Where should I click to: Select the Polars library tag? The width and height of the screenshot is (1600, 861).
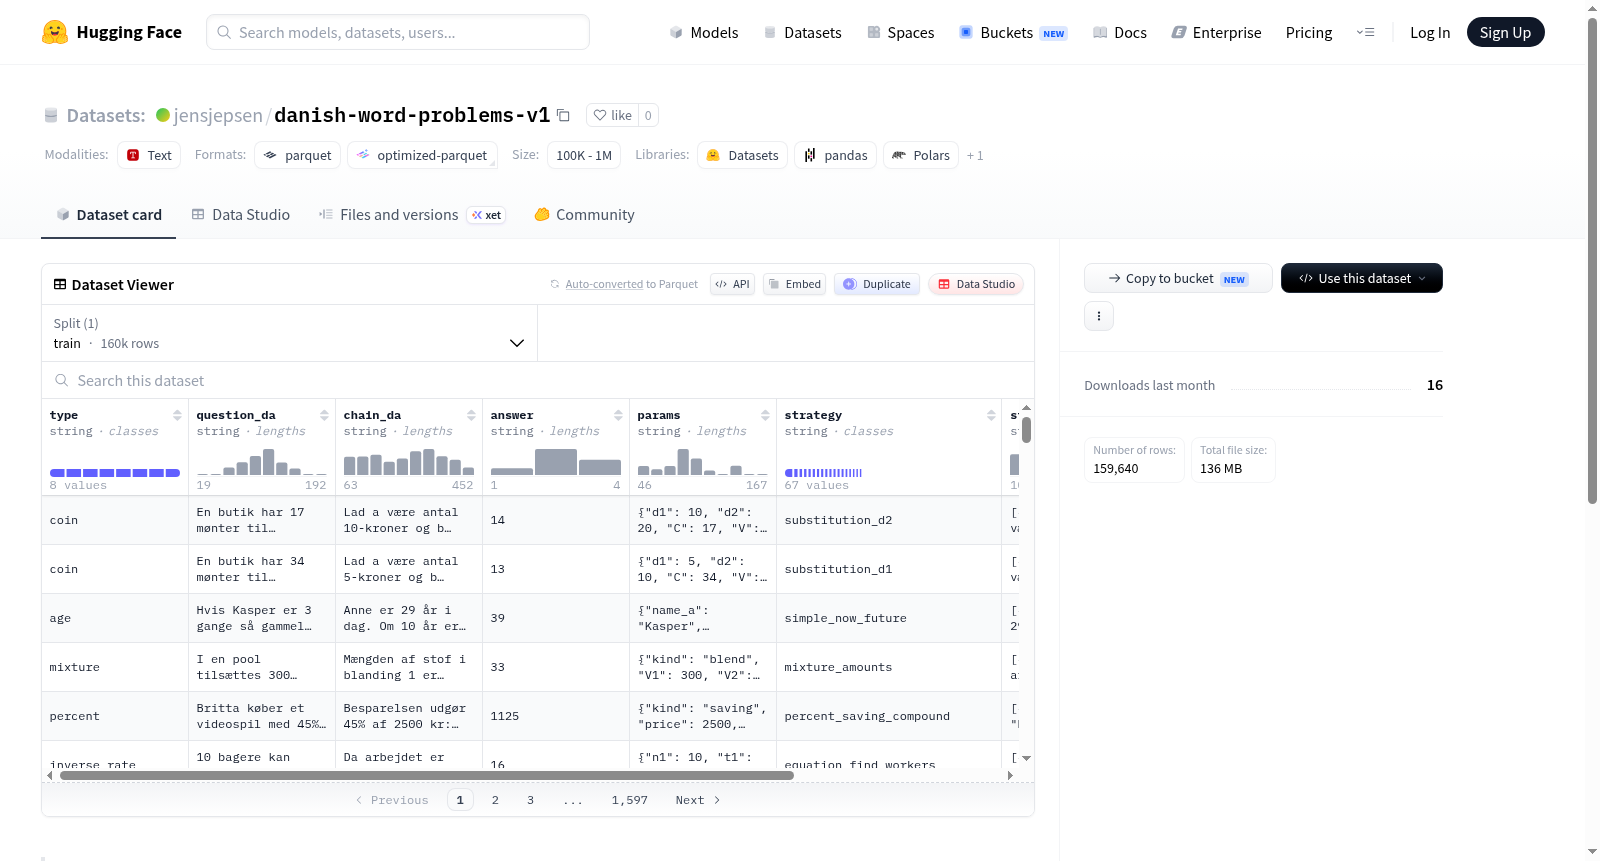[x=921, y=155]
